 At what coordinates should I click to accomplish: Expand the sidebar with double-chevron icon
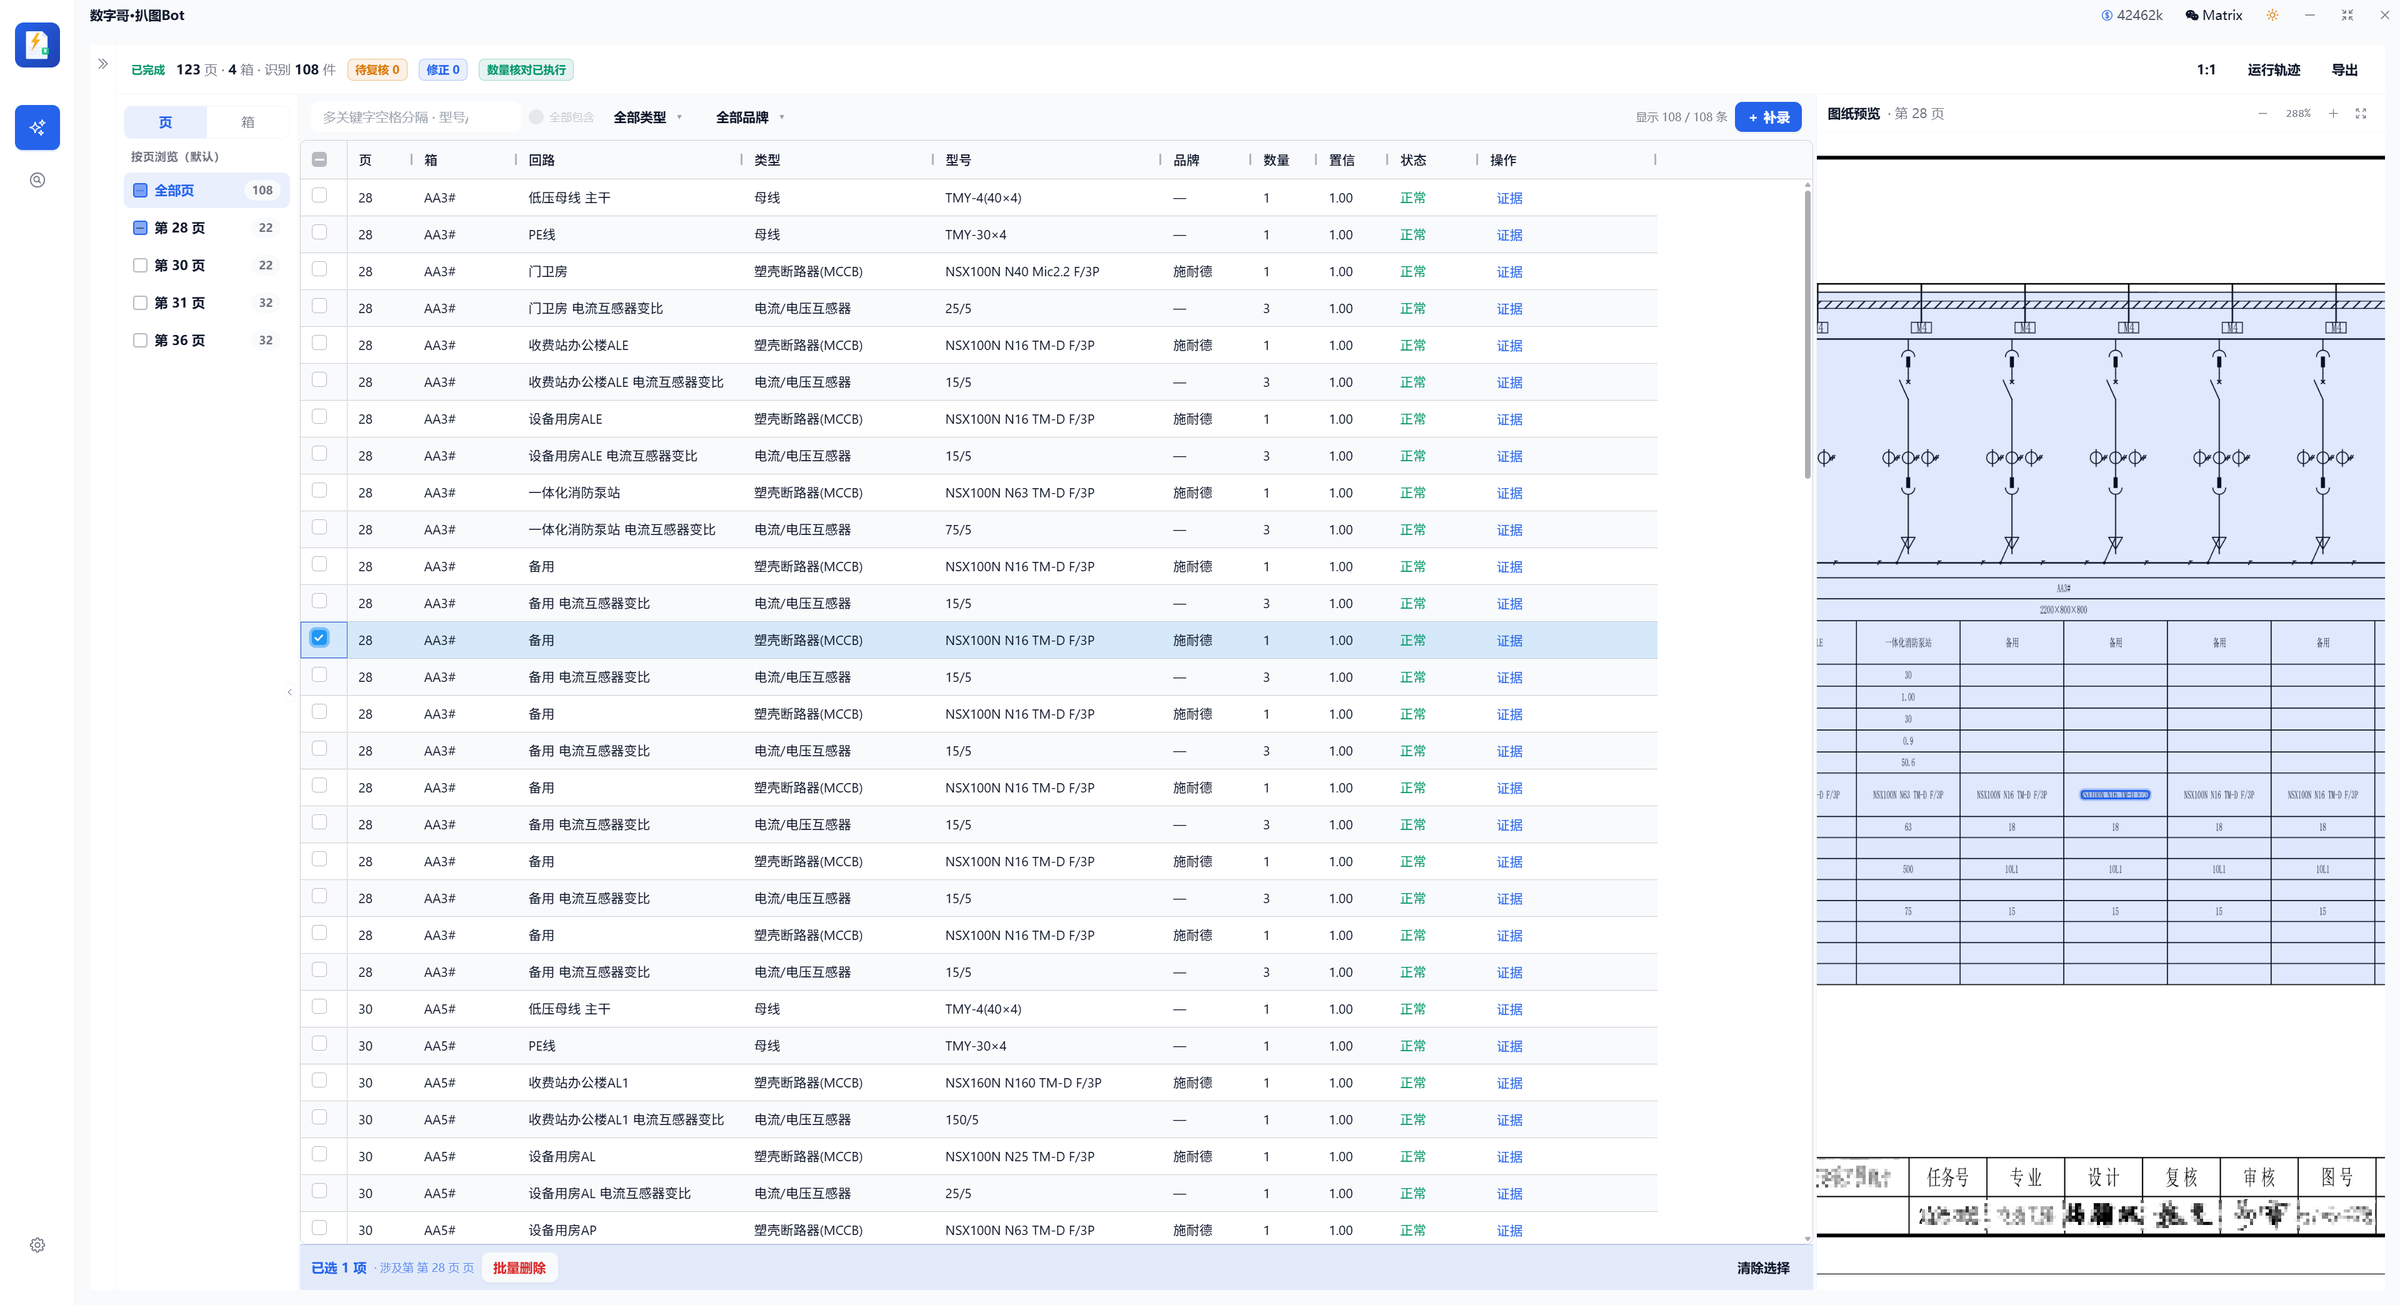point(103,64)
